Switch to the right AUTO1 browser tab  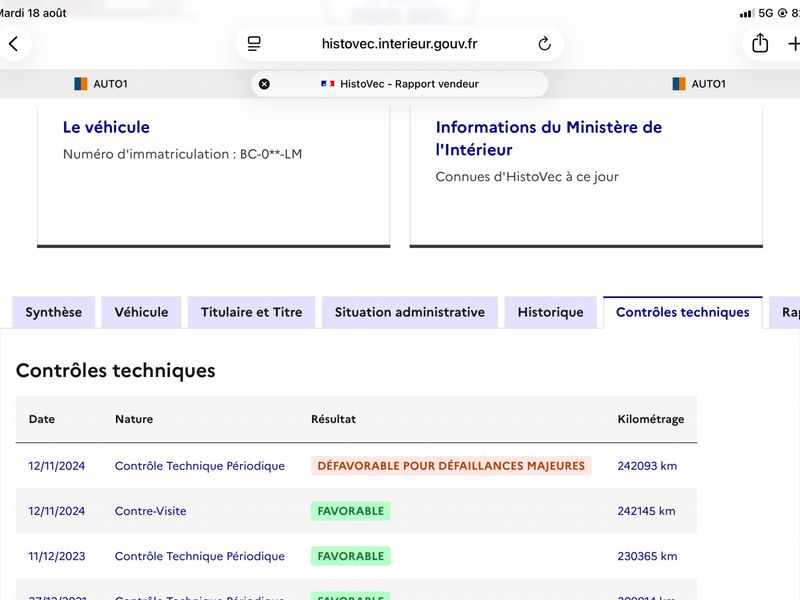[x=699, y=84]
